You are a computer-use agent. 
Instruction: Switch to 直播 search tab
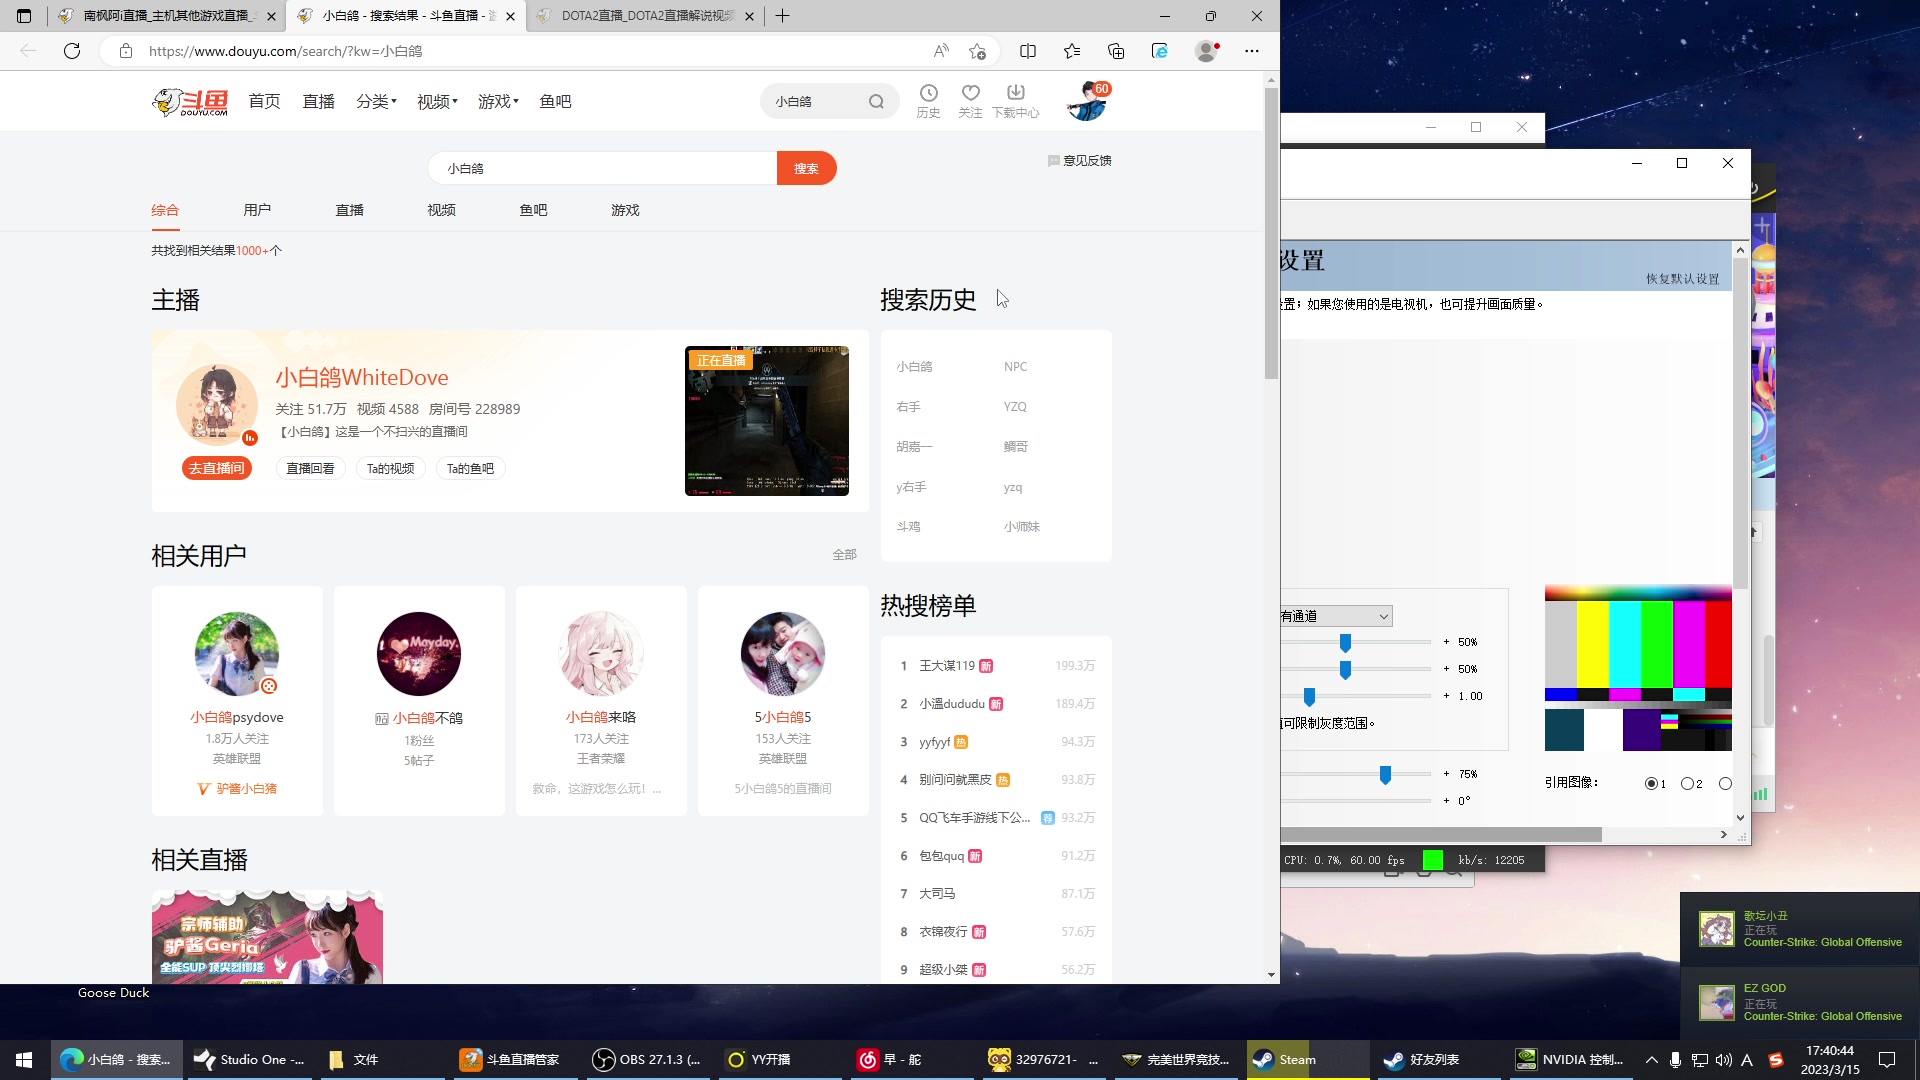349,210
